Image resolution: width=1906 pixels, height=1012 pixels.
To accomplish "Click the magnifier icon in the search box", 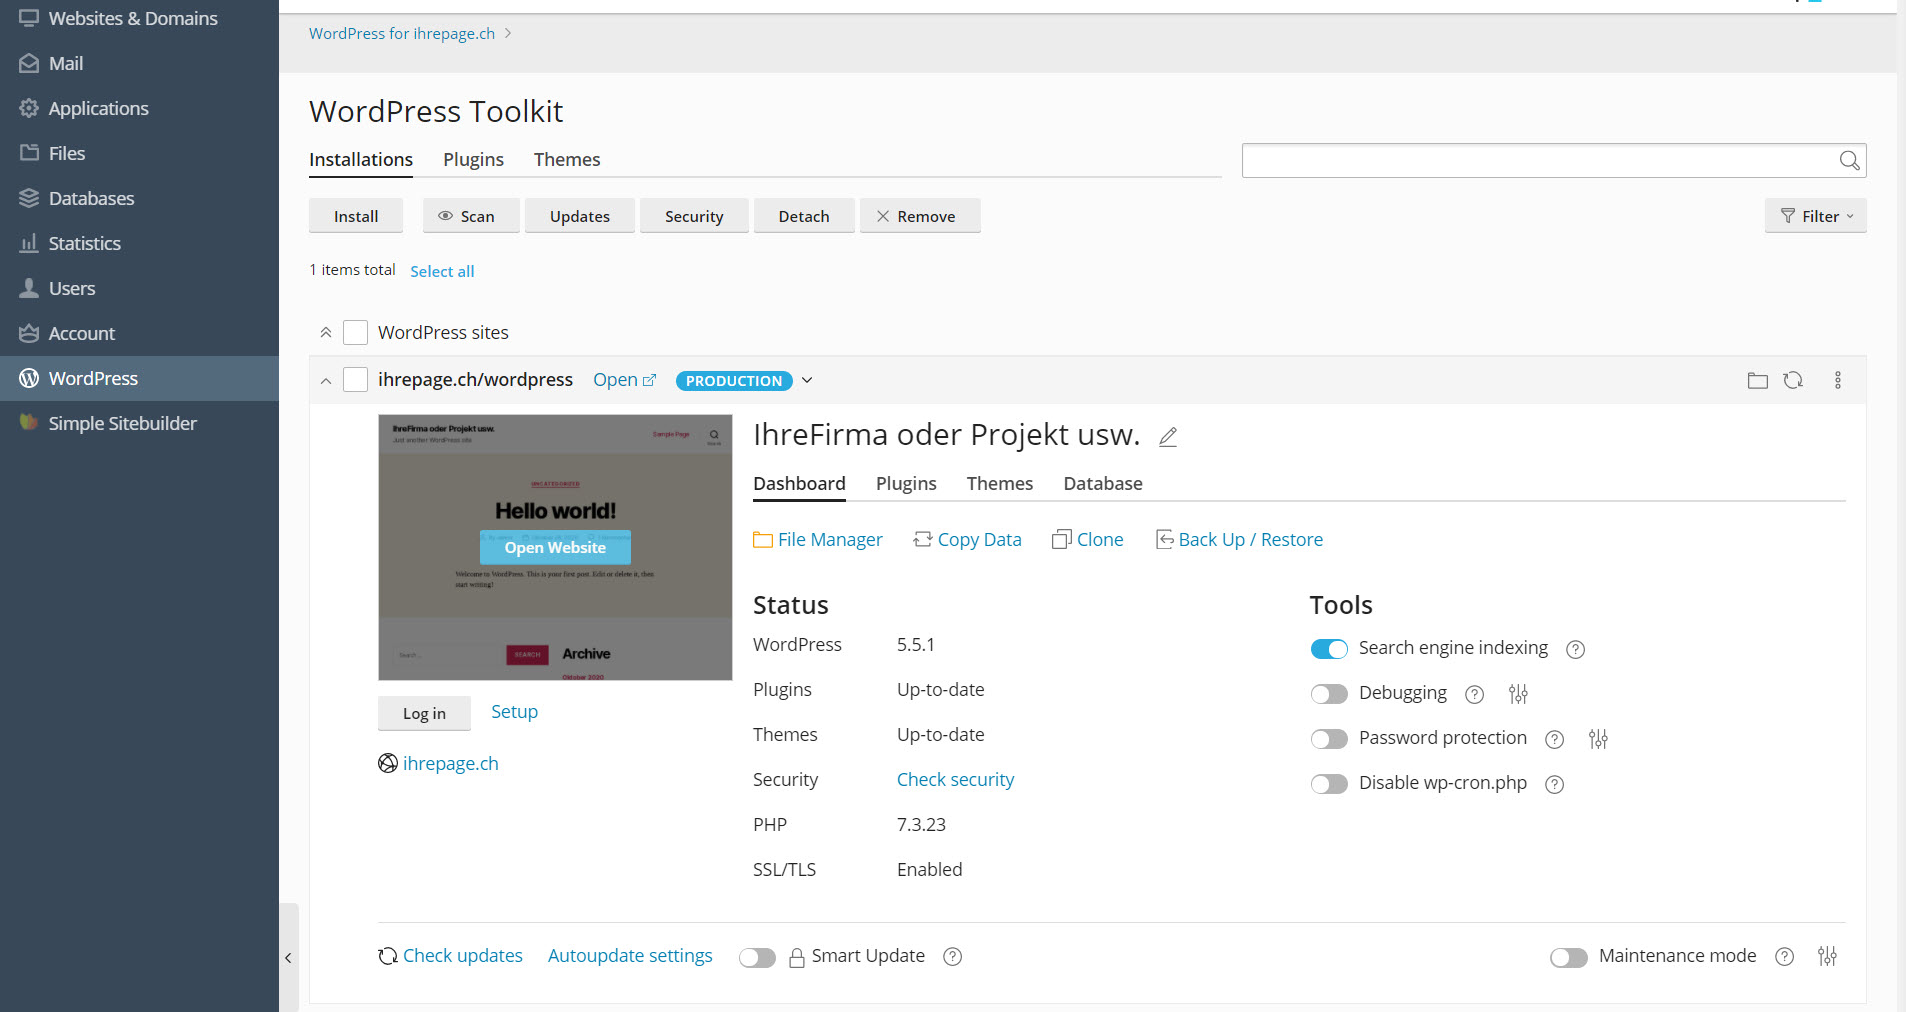I will point(1850,160).
